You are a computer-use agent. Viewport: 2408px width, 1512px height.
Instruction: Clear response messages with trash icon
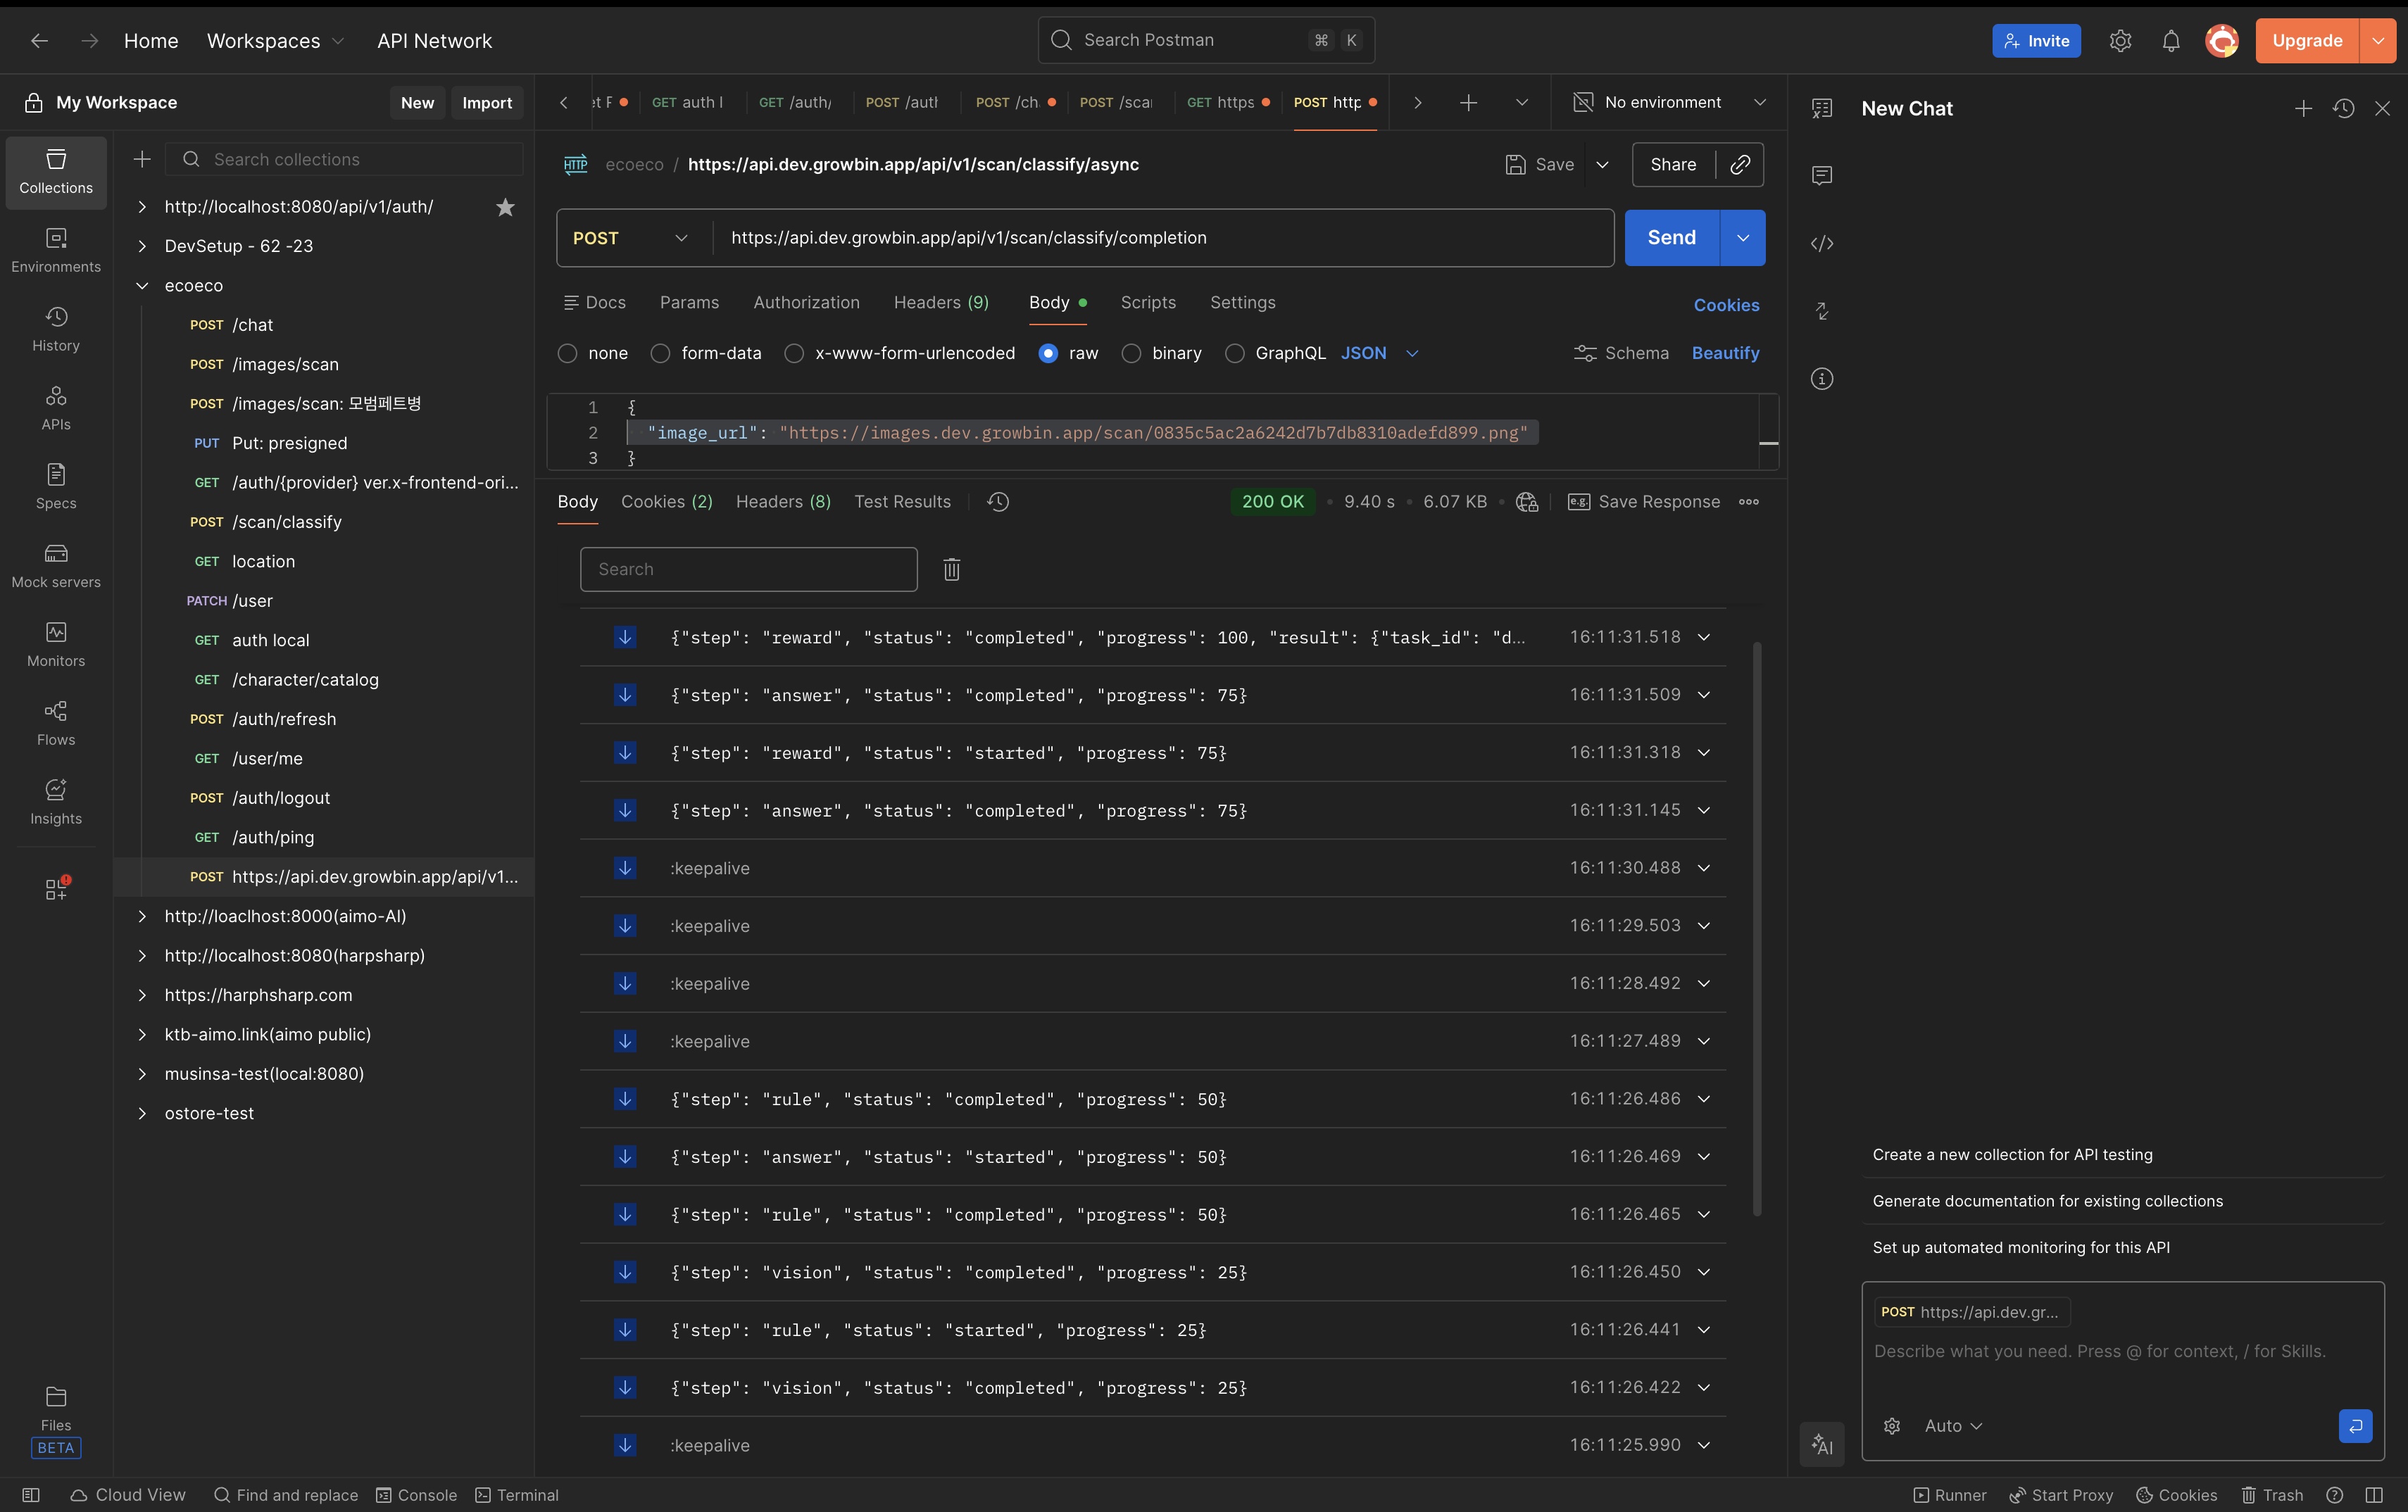951,569
